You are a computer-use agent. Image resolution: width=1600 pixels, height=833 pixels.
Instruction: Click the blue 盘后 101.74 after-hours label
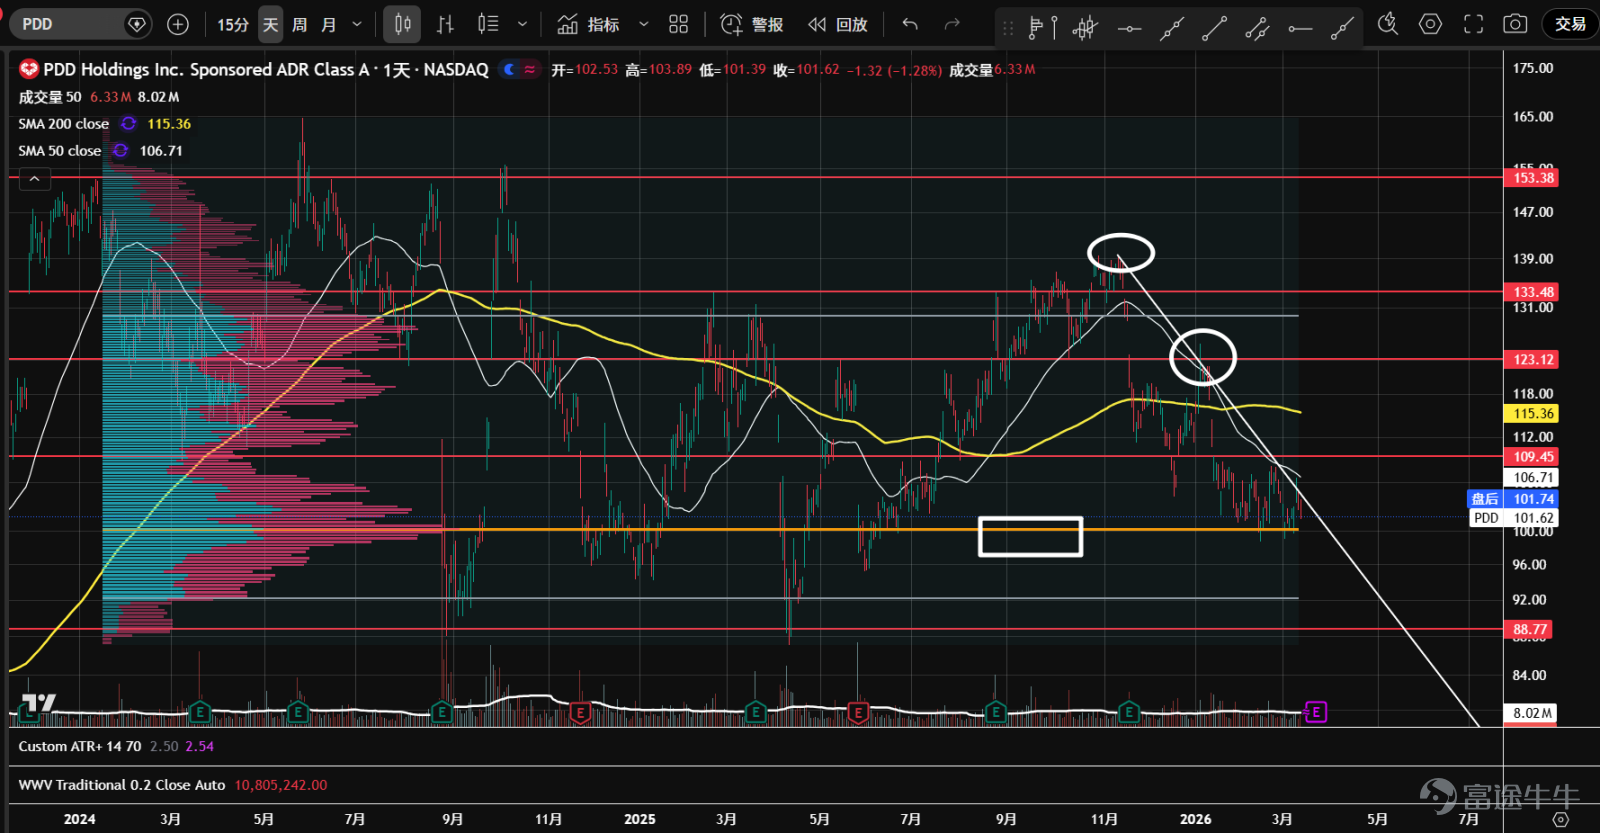(1513, 498)
